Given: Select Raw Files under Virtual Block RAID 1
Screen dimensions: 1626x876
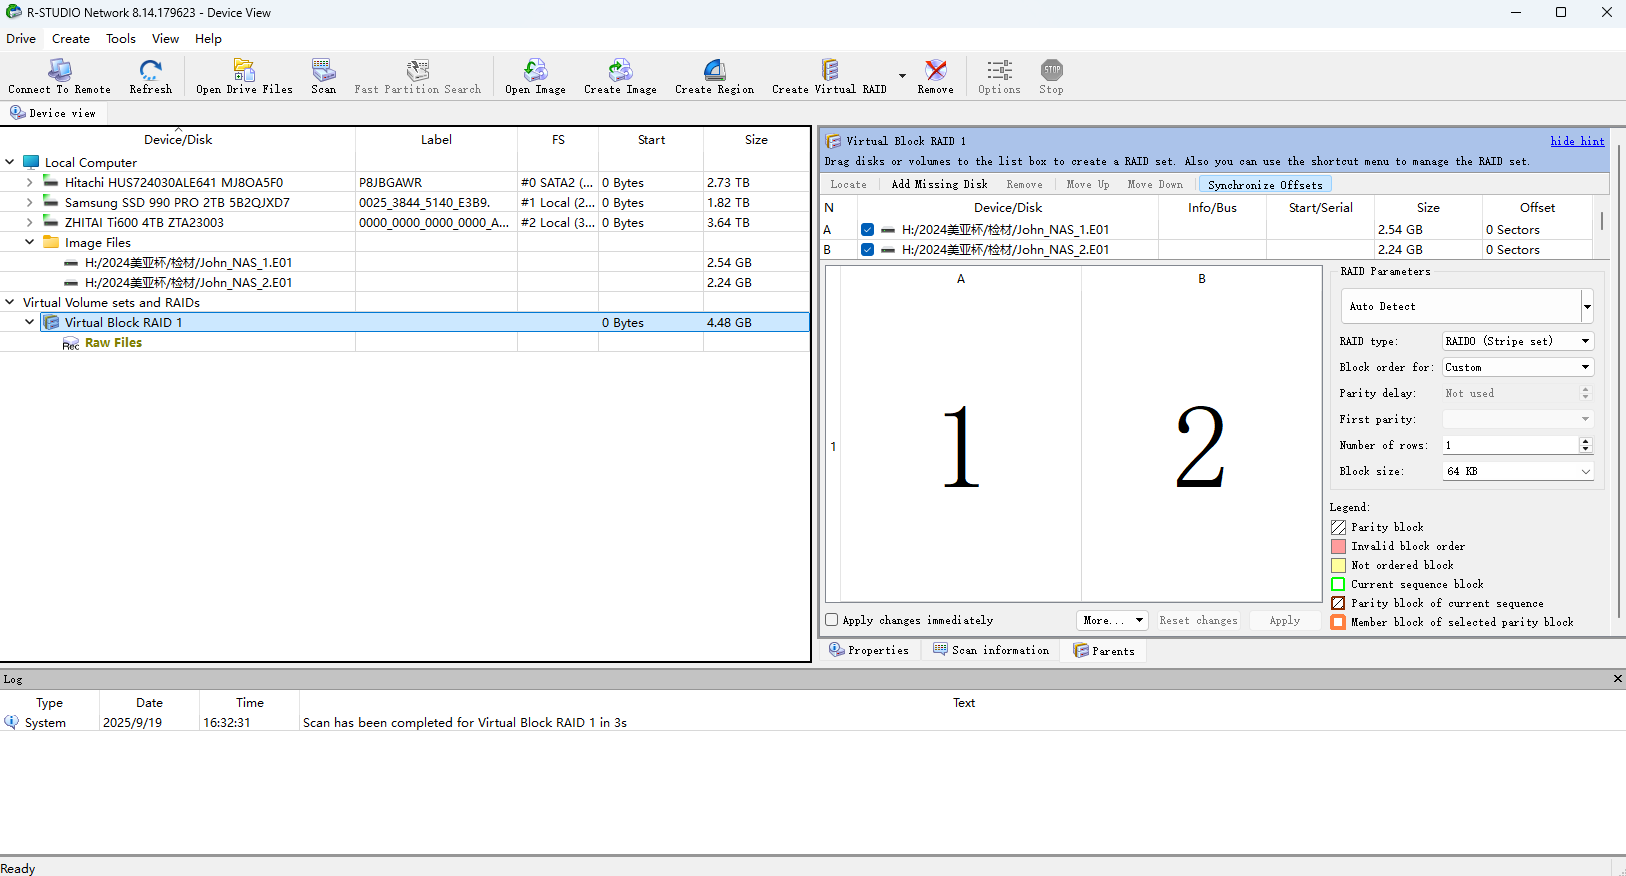Looking at the screenshot, I should pos(113,343).
